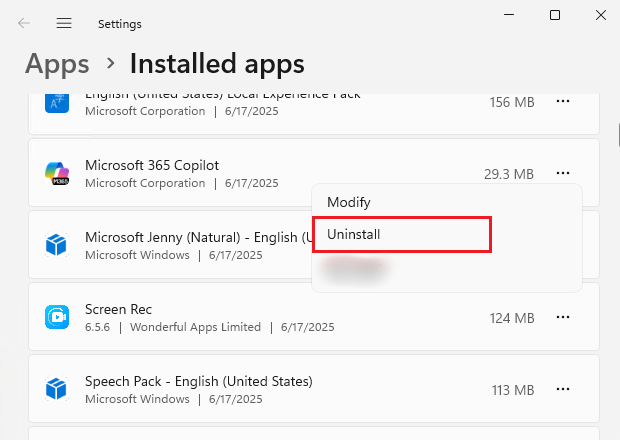Click the back arrow in Settings

pos(24,23)
